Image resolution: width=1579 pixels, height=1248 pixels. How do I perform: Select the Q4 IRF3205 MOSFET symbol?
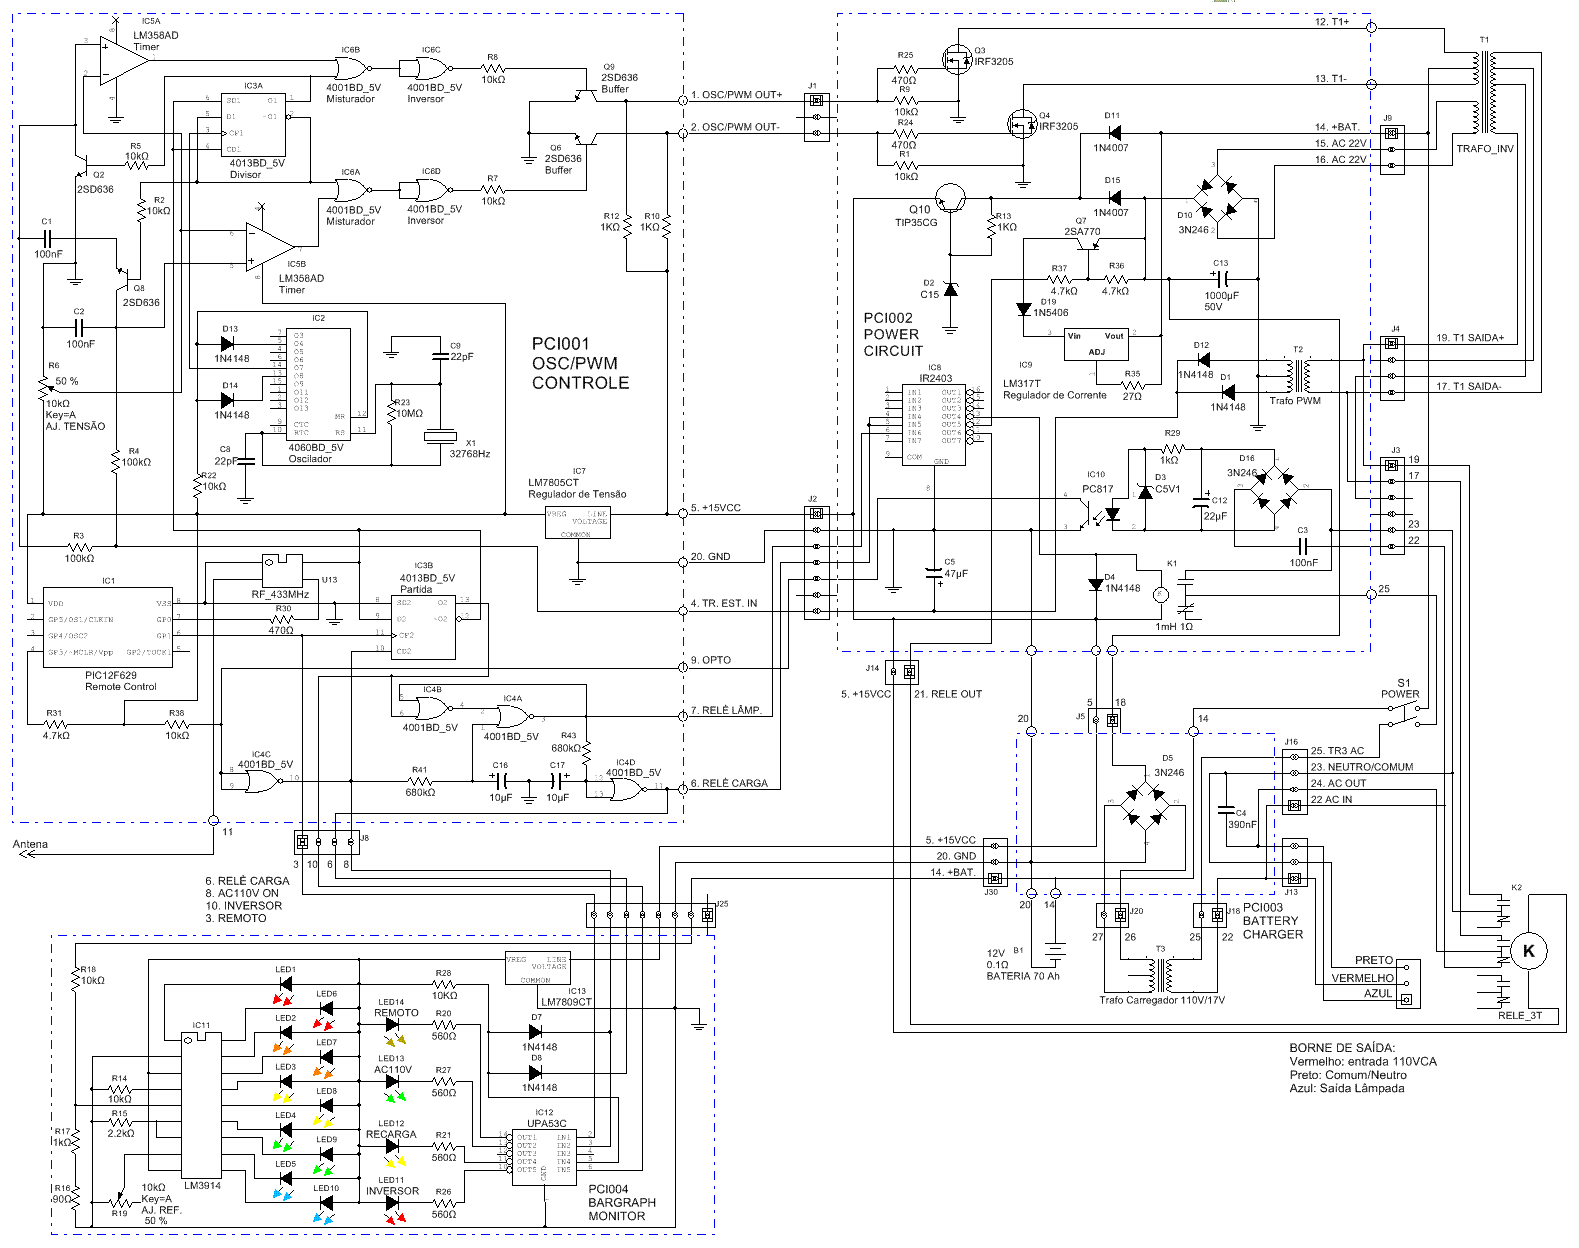pos(1021,125)
